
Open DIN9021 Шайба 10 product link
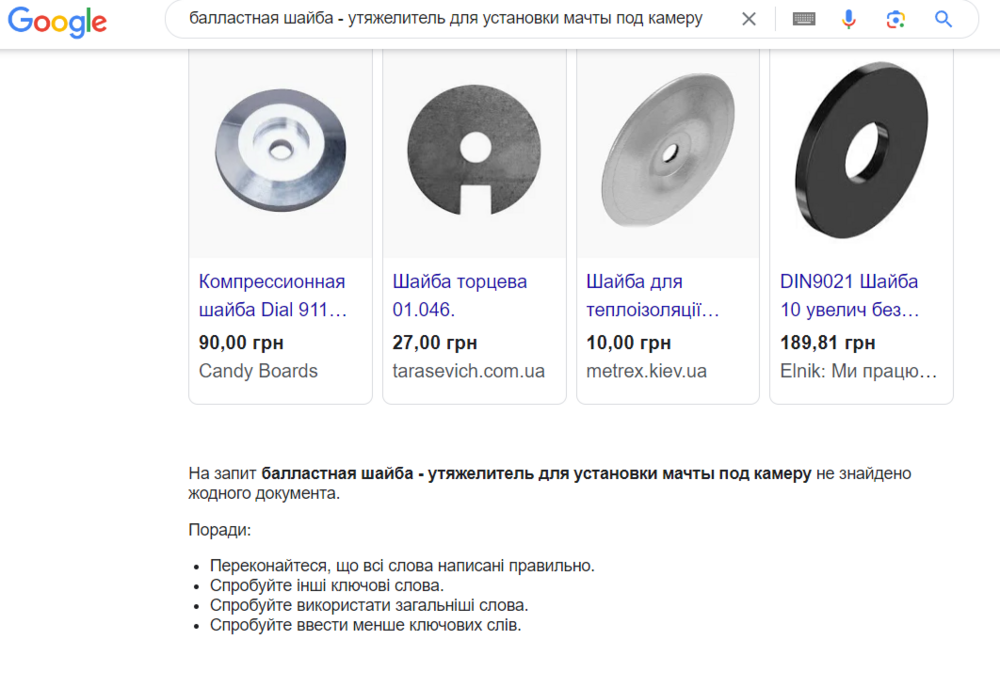point(849,295)
